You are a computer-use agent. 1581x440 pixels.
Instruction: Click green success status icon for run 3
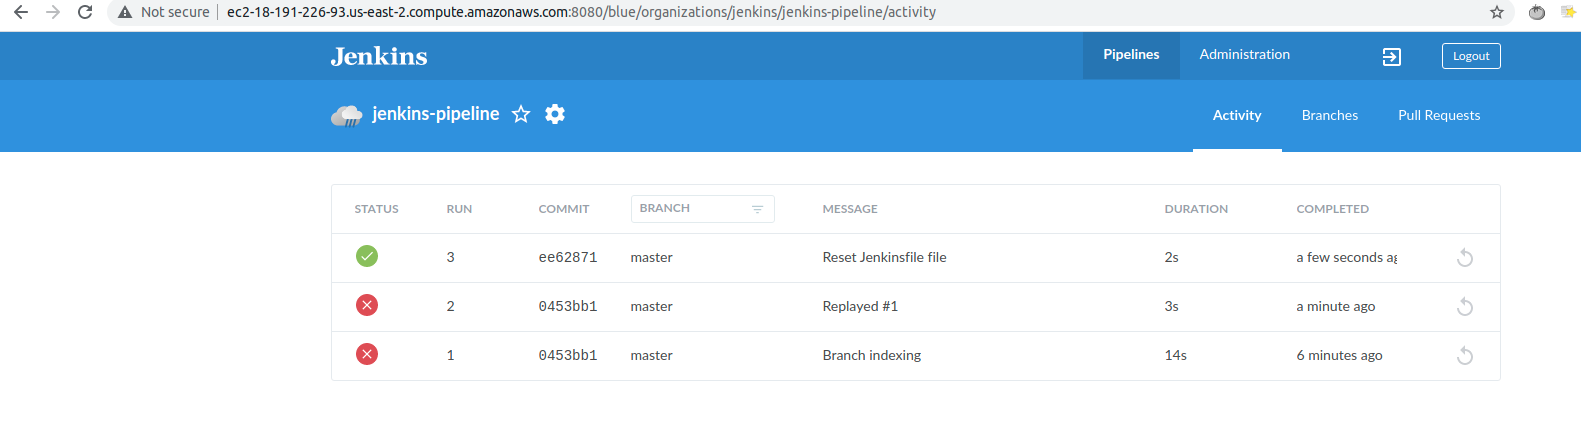[367, 256]
